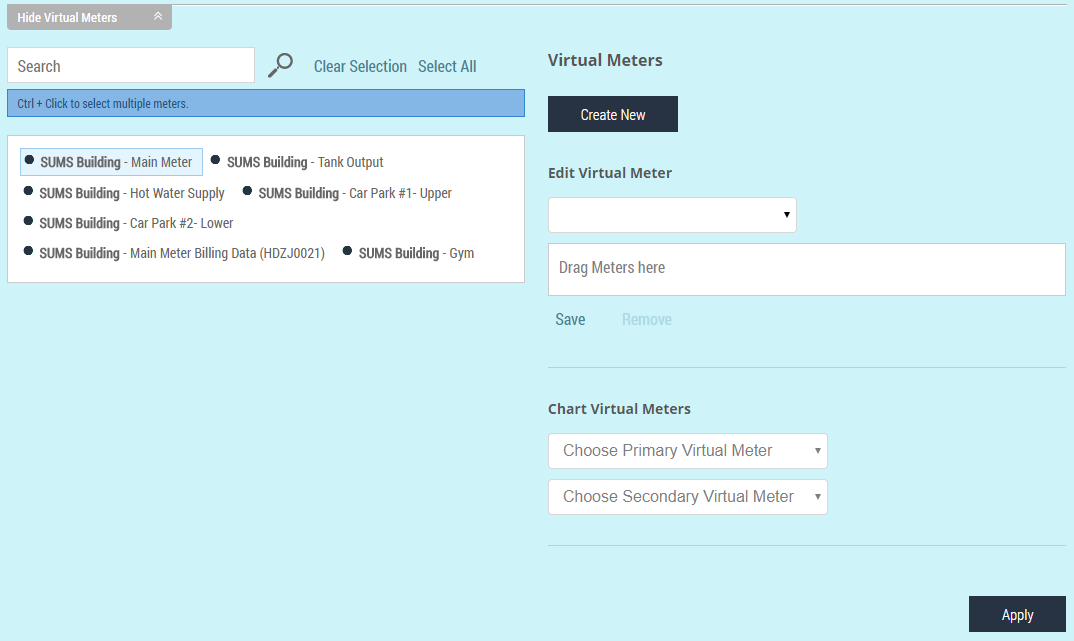Click the Remove option
The height and width of the screenshot is (641, 1074).
(x=646, y=318)
